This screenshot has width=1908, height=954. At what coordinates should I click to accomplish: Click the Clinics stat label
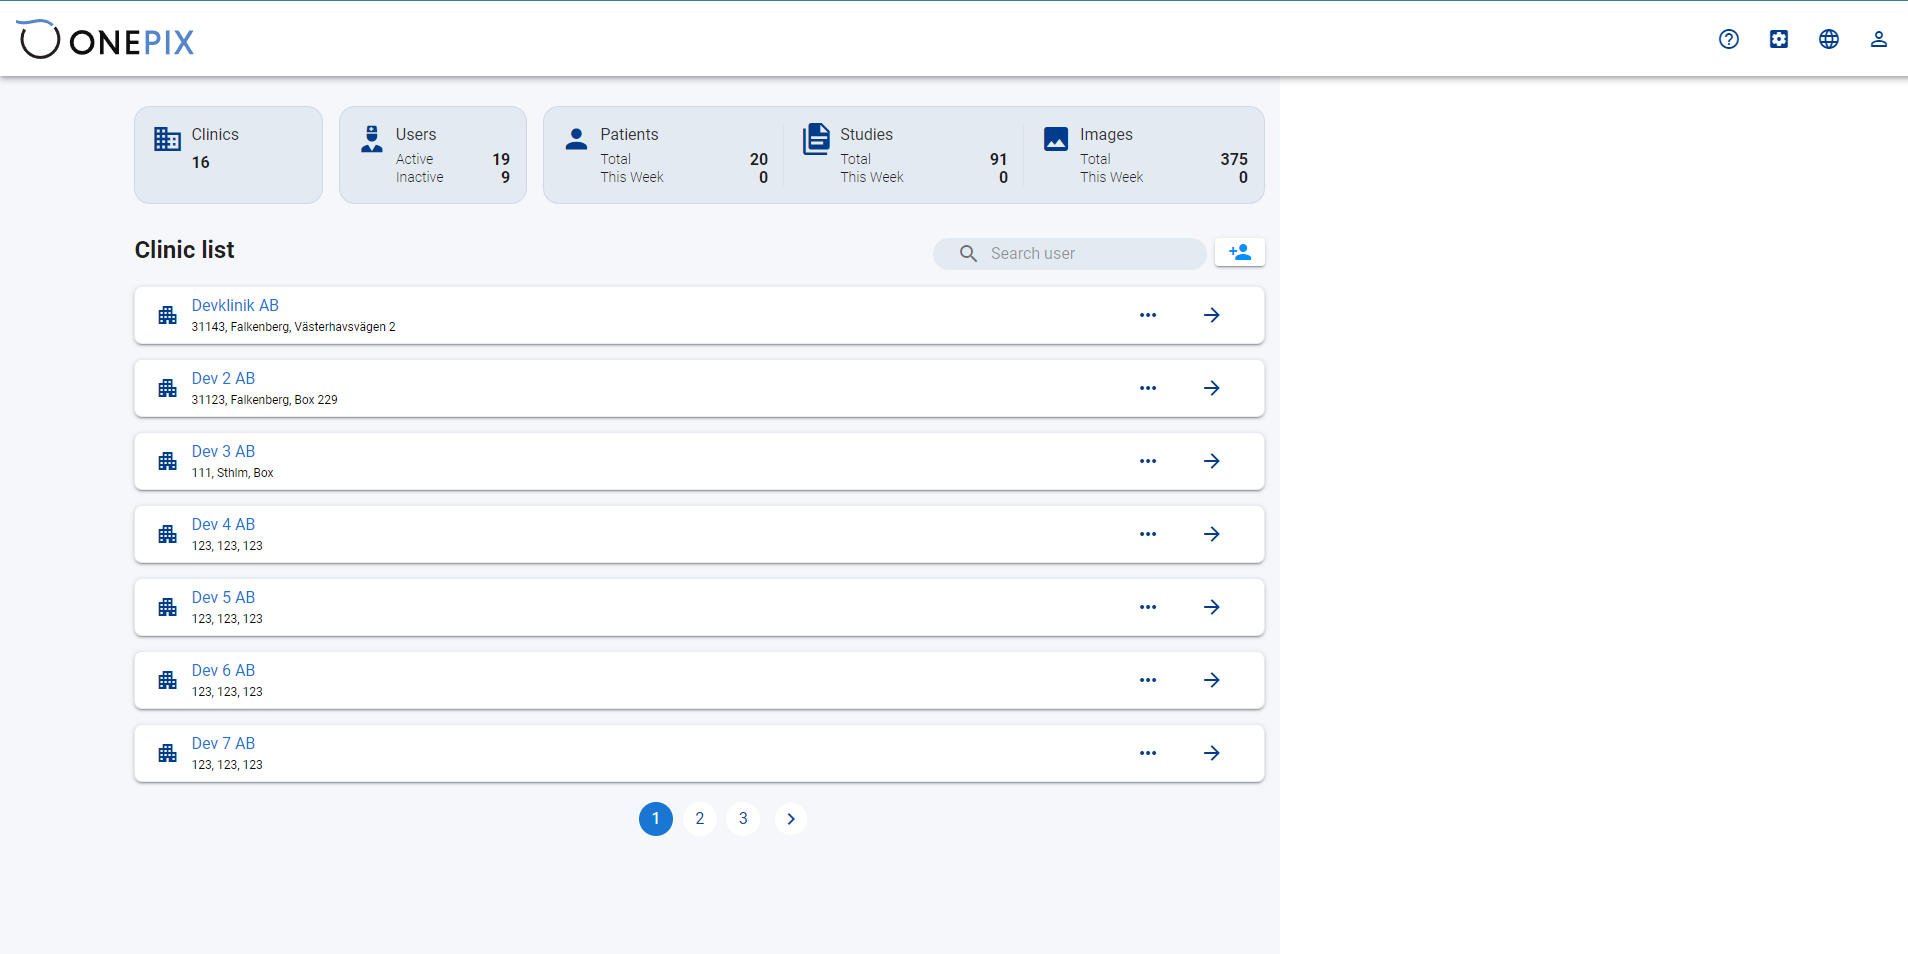coord(215,134)
